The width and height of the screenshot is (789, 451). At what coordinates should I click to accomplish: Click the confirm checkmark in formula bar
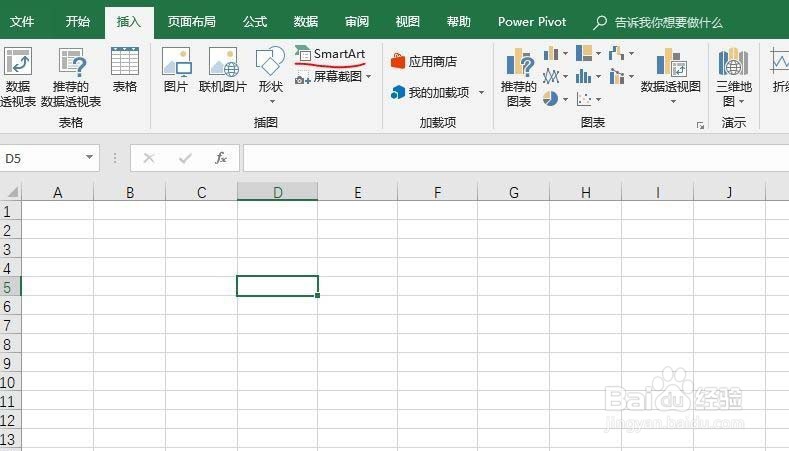185,158
